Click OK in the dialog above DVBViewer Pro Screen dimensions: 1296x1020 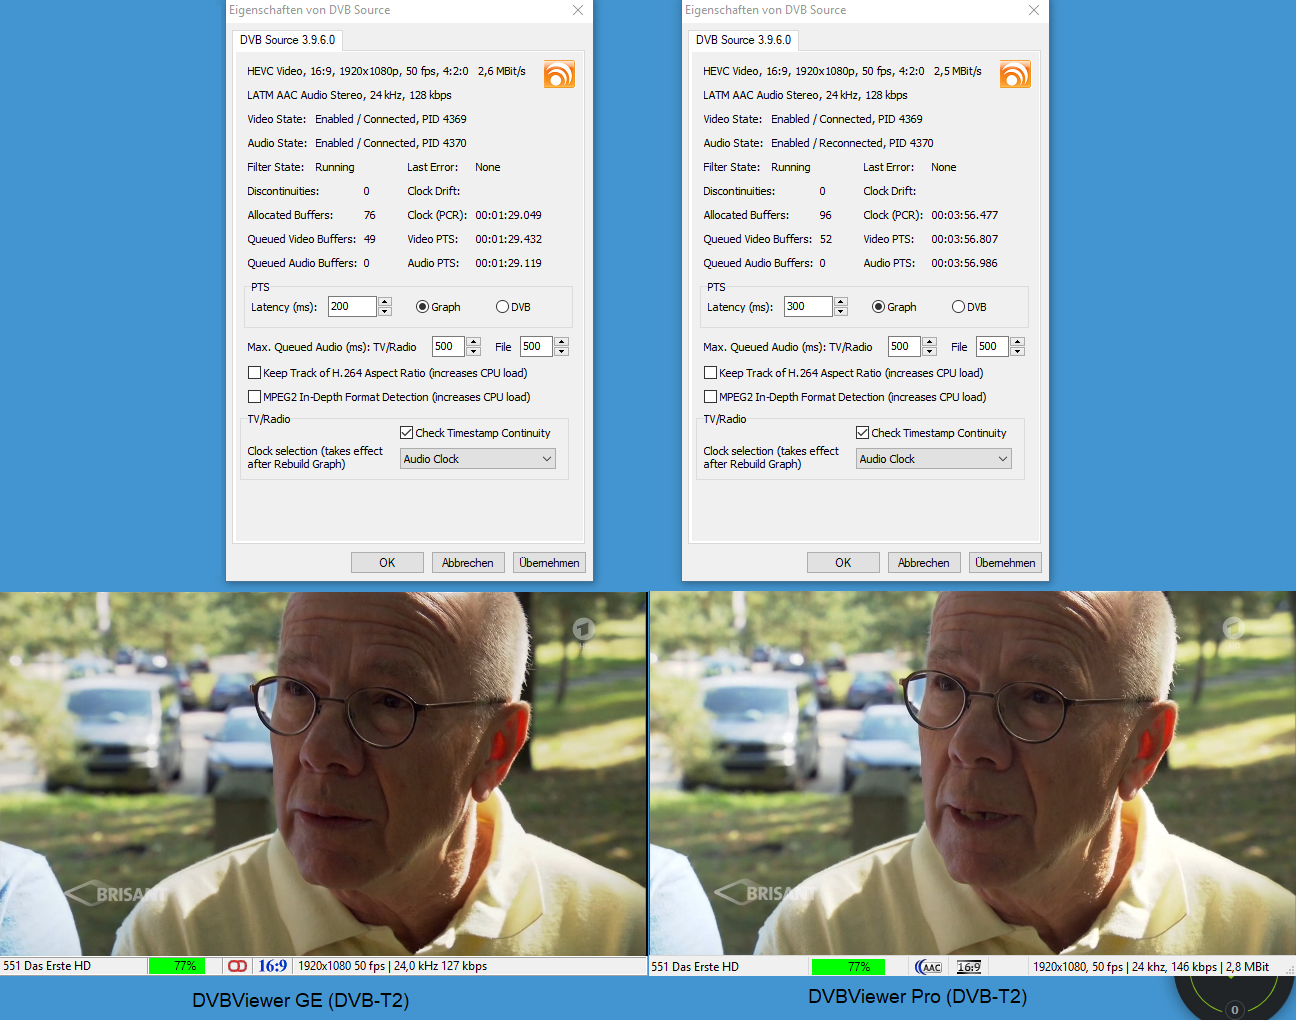click(x=843, y=563)
